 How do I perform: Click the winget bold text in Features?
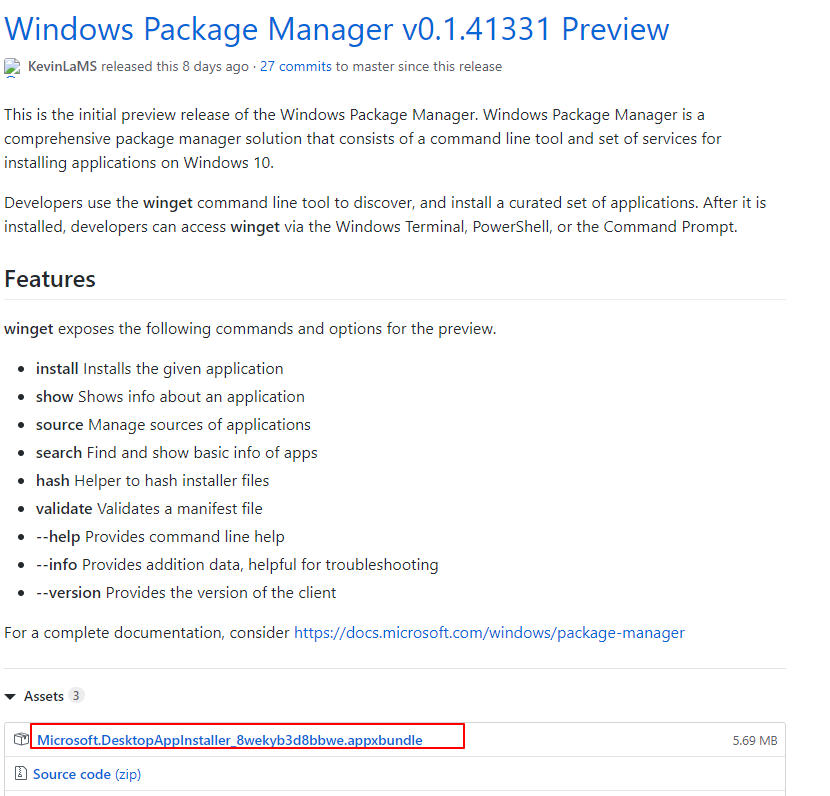click(x=29, y=328)
